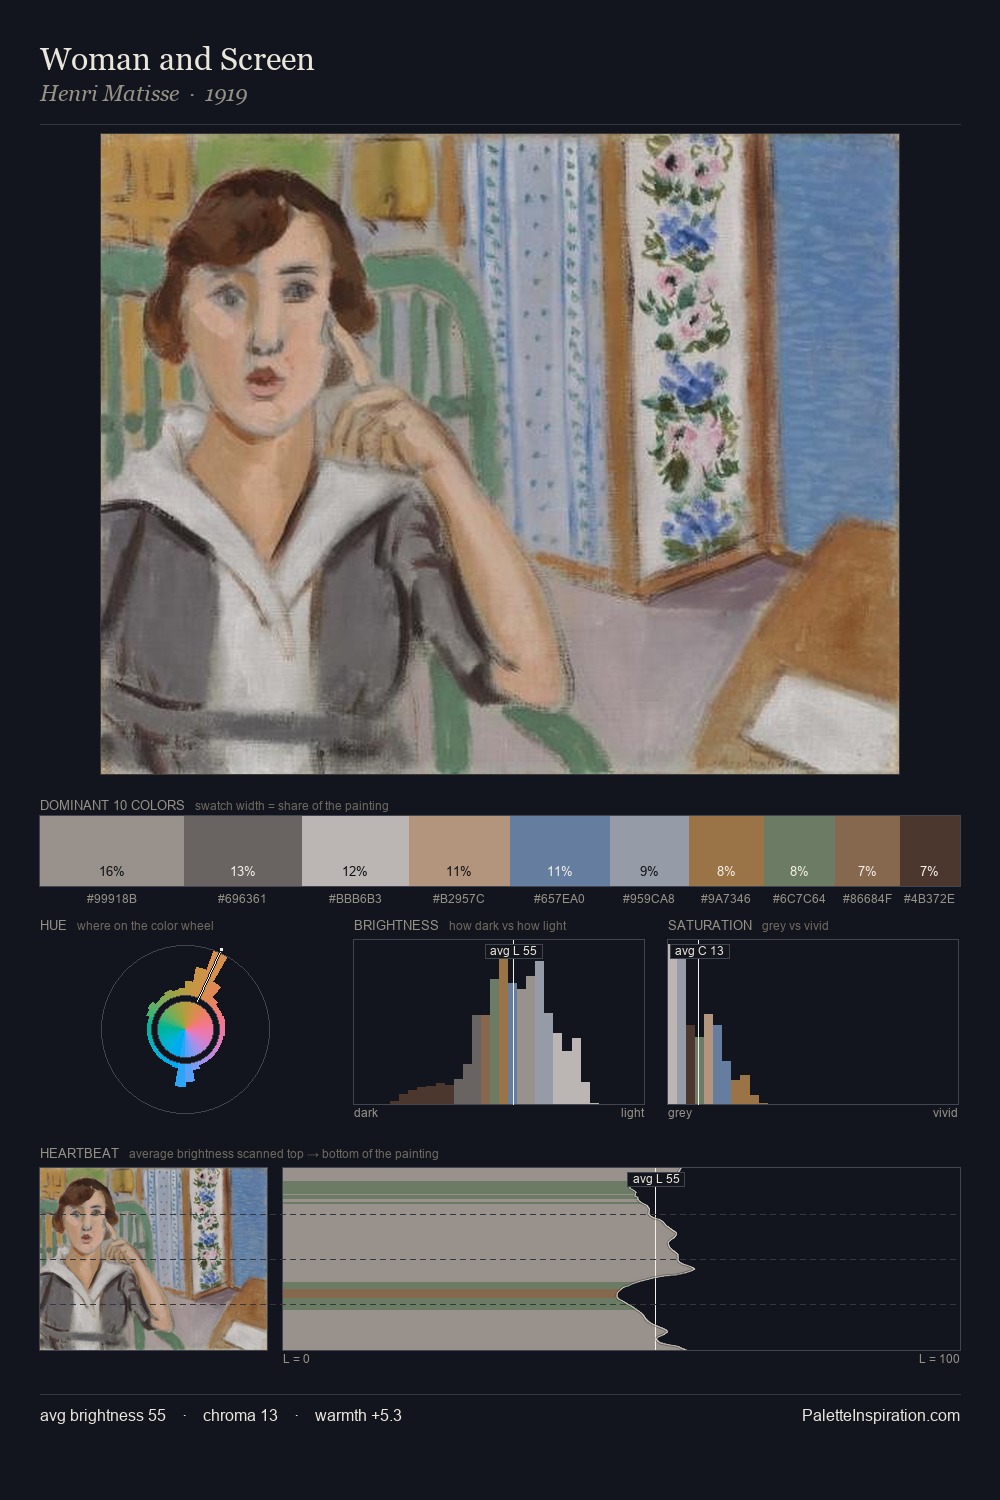Click the 'Henri Matisse · 1919' subtitle
Image resolution: width=1000 pixels, height=1500 pixels.
click(x=144, y=94)
